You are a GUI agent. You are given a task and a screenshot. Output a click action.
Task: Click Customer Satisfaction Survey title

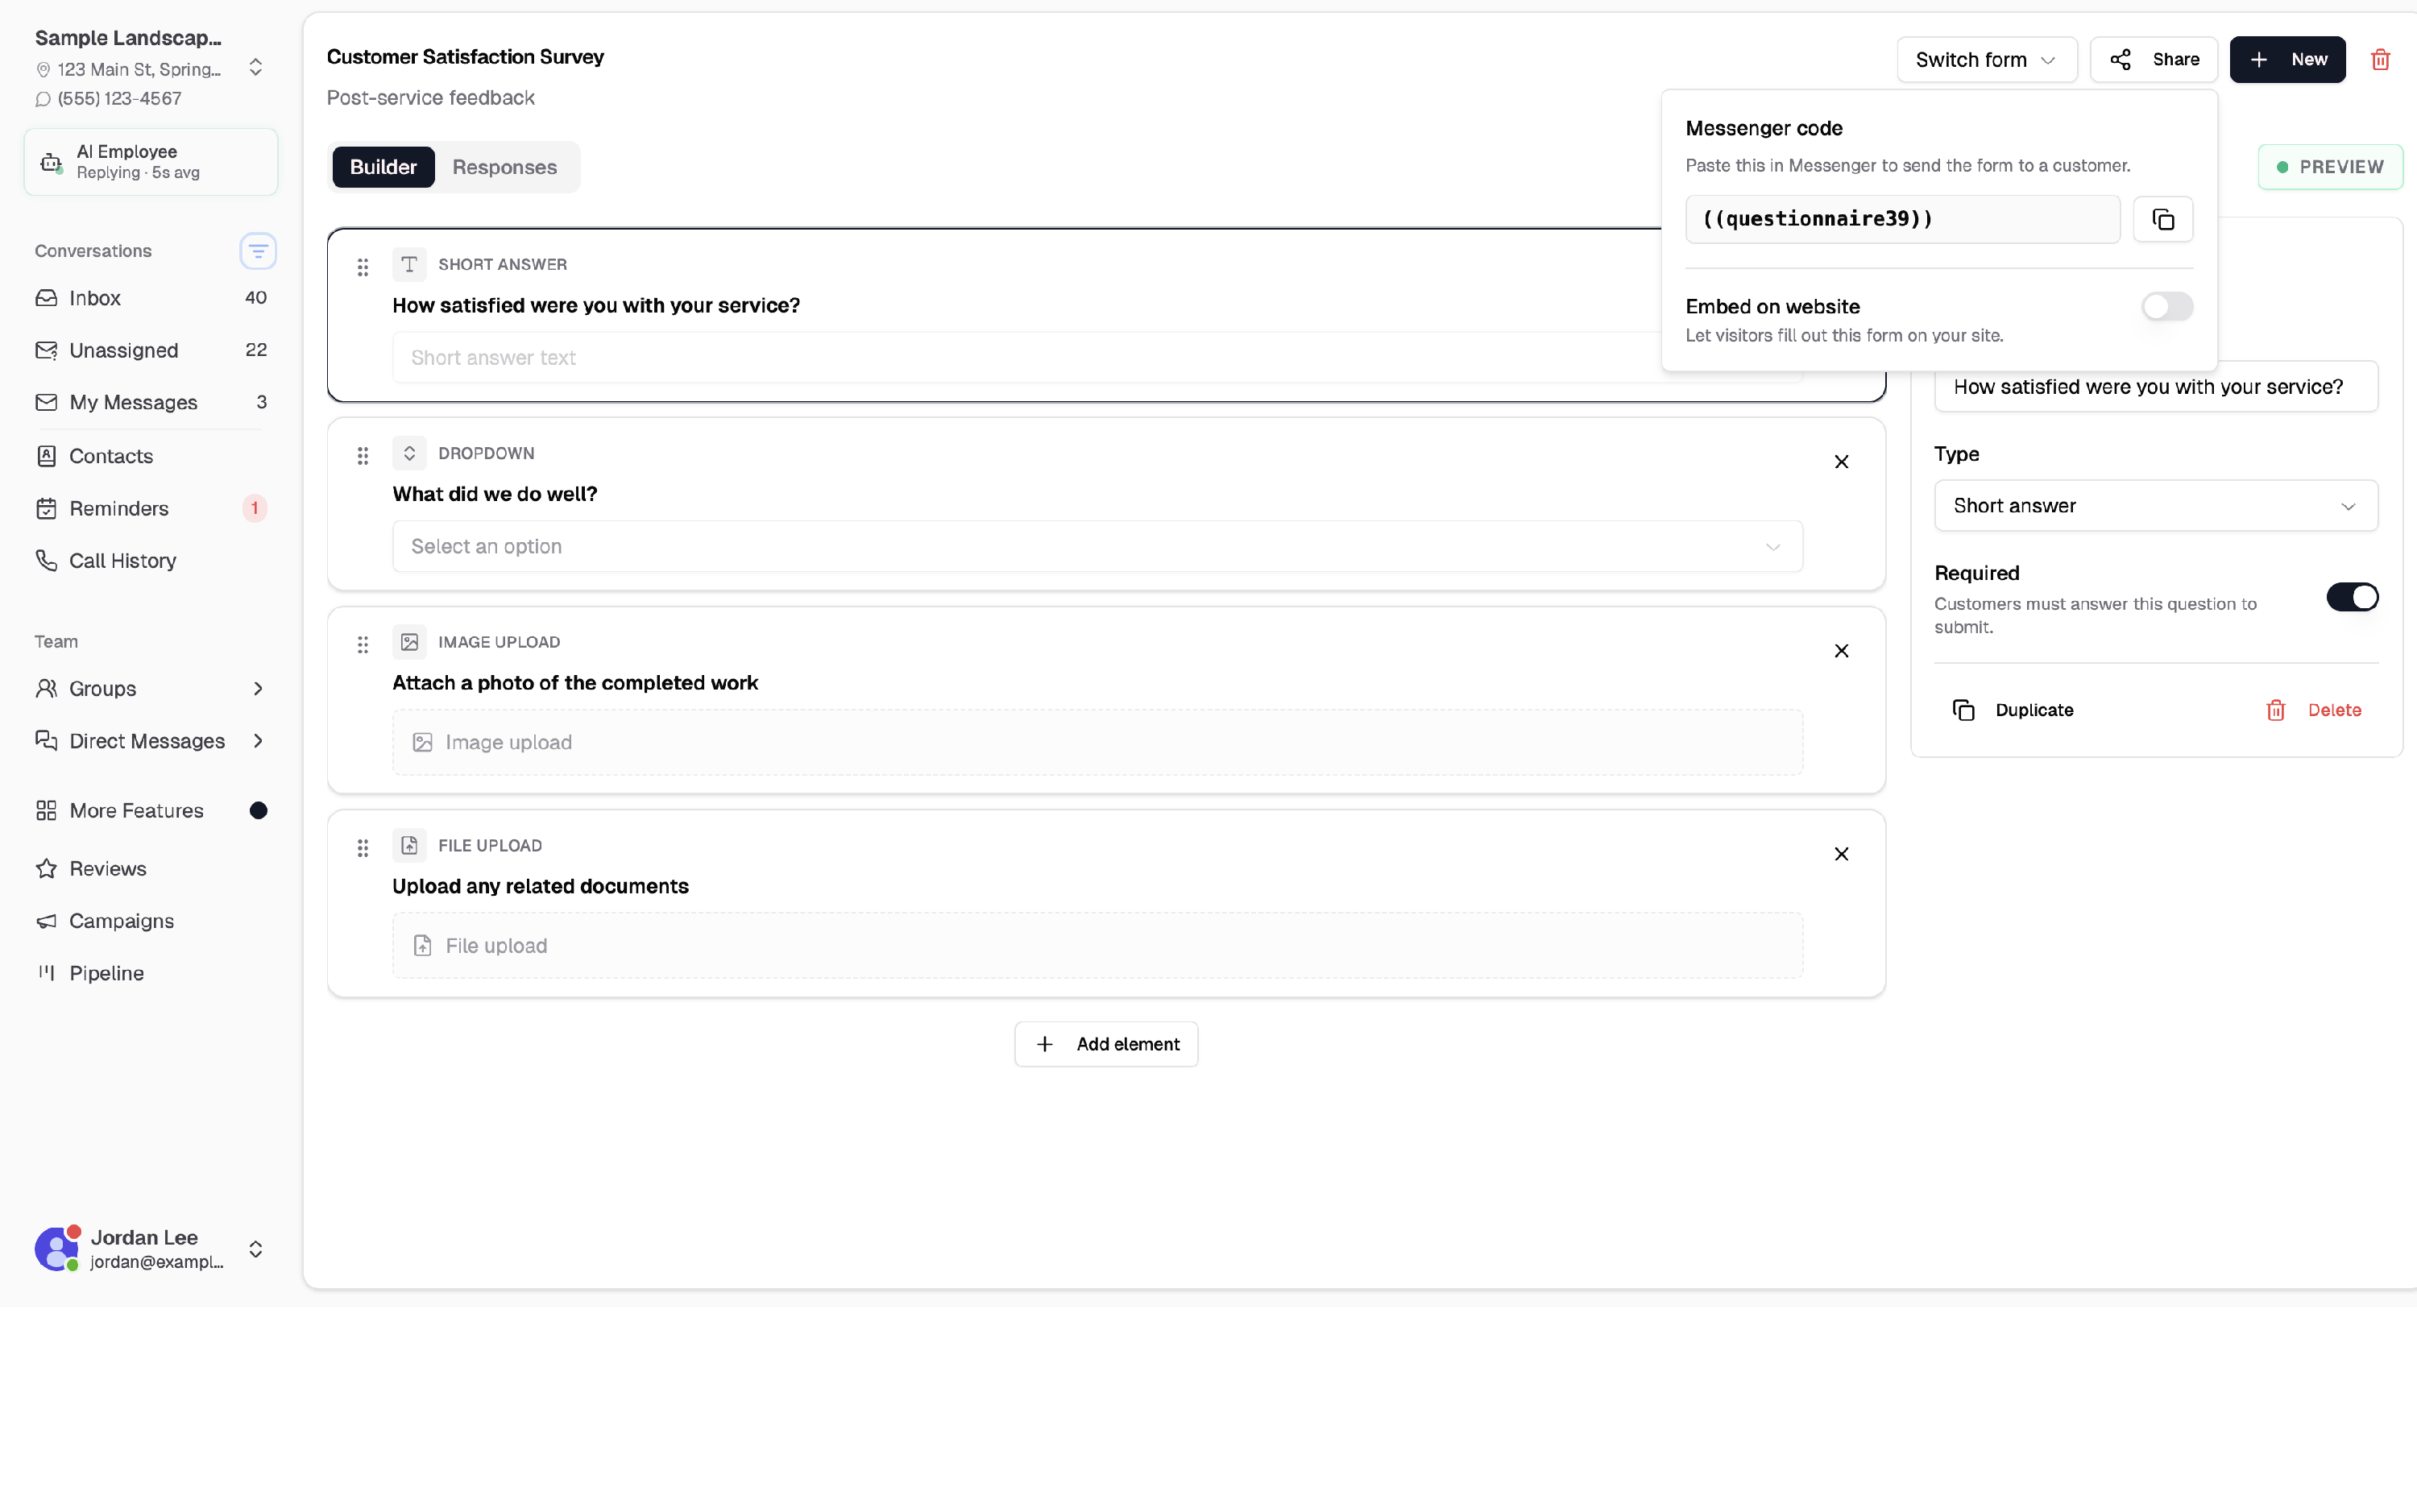coord(465,57)
